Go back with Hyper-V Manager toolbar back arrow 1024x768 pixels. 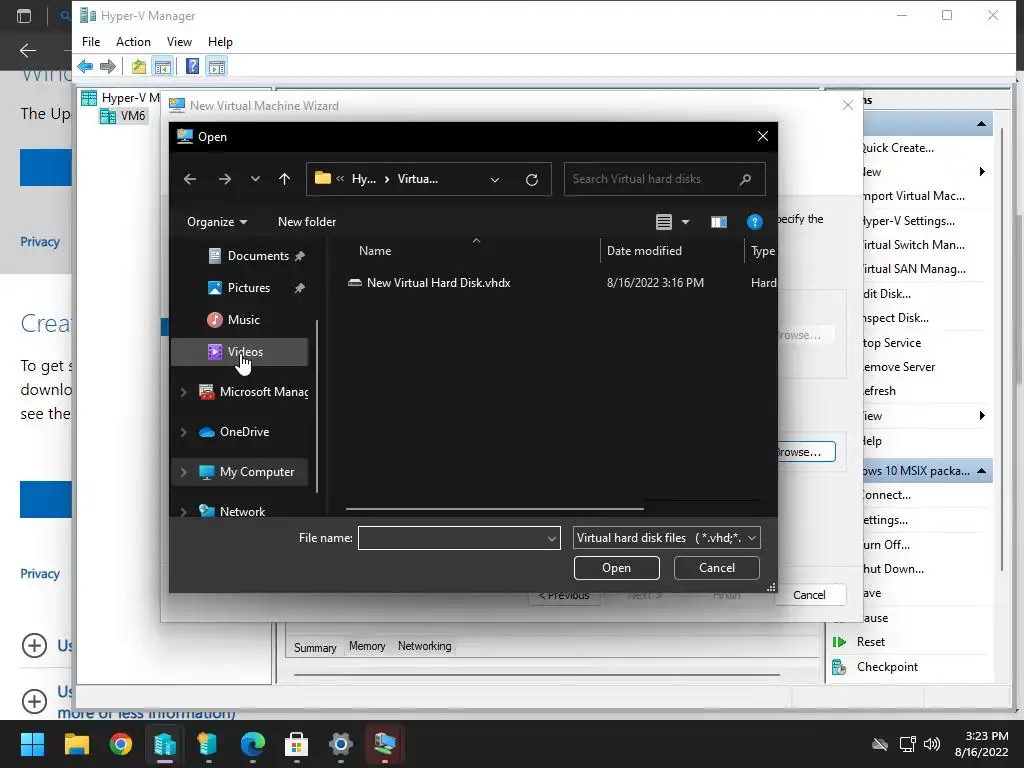tap(85, 66)
